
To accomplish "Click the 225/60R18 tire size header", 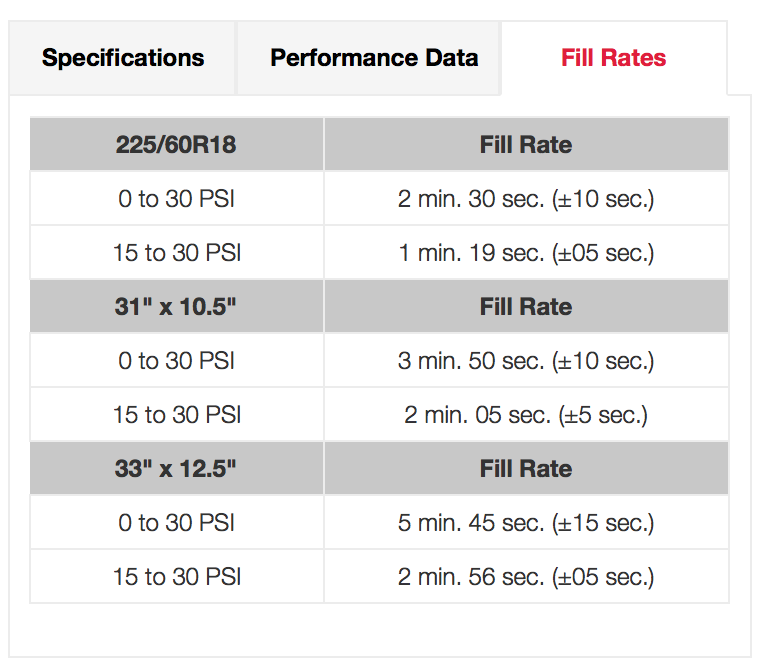I will coord(177,145).
